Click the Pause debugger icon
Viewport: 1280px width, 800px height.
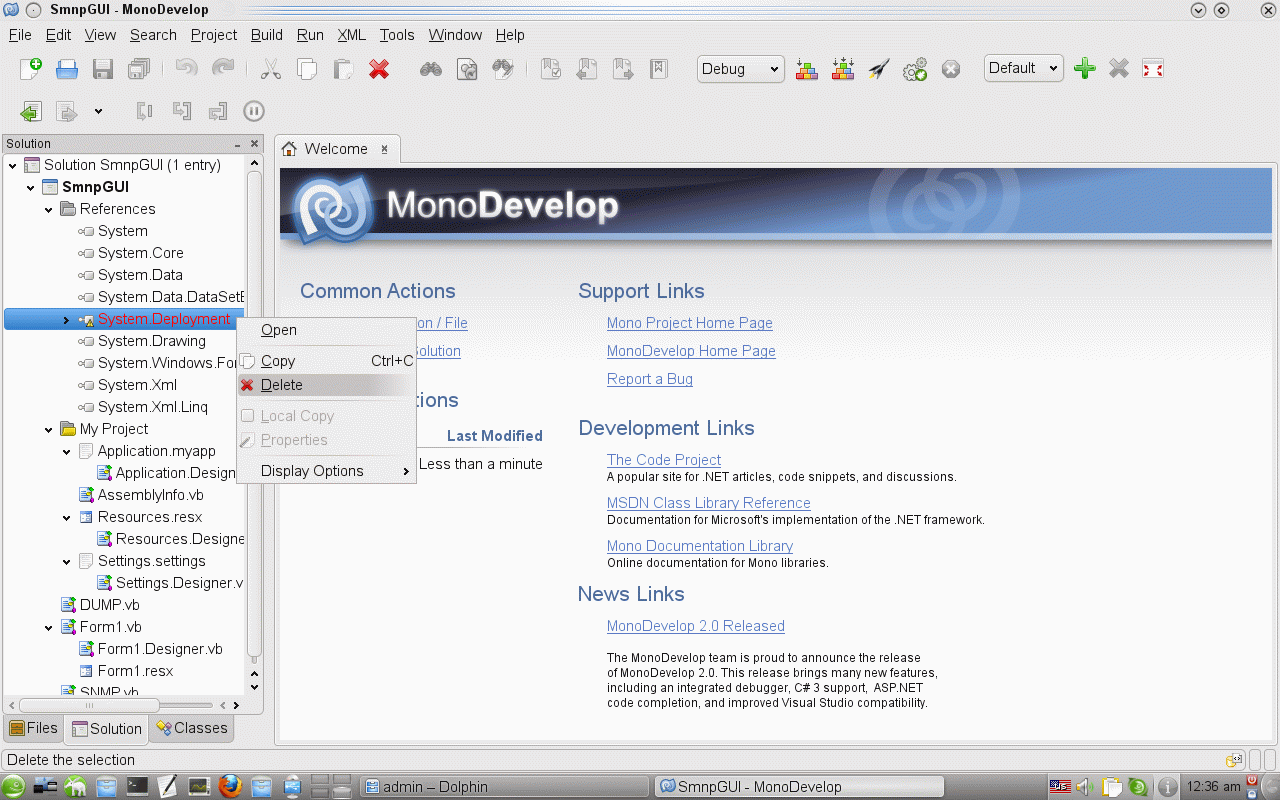coord(254,111)
